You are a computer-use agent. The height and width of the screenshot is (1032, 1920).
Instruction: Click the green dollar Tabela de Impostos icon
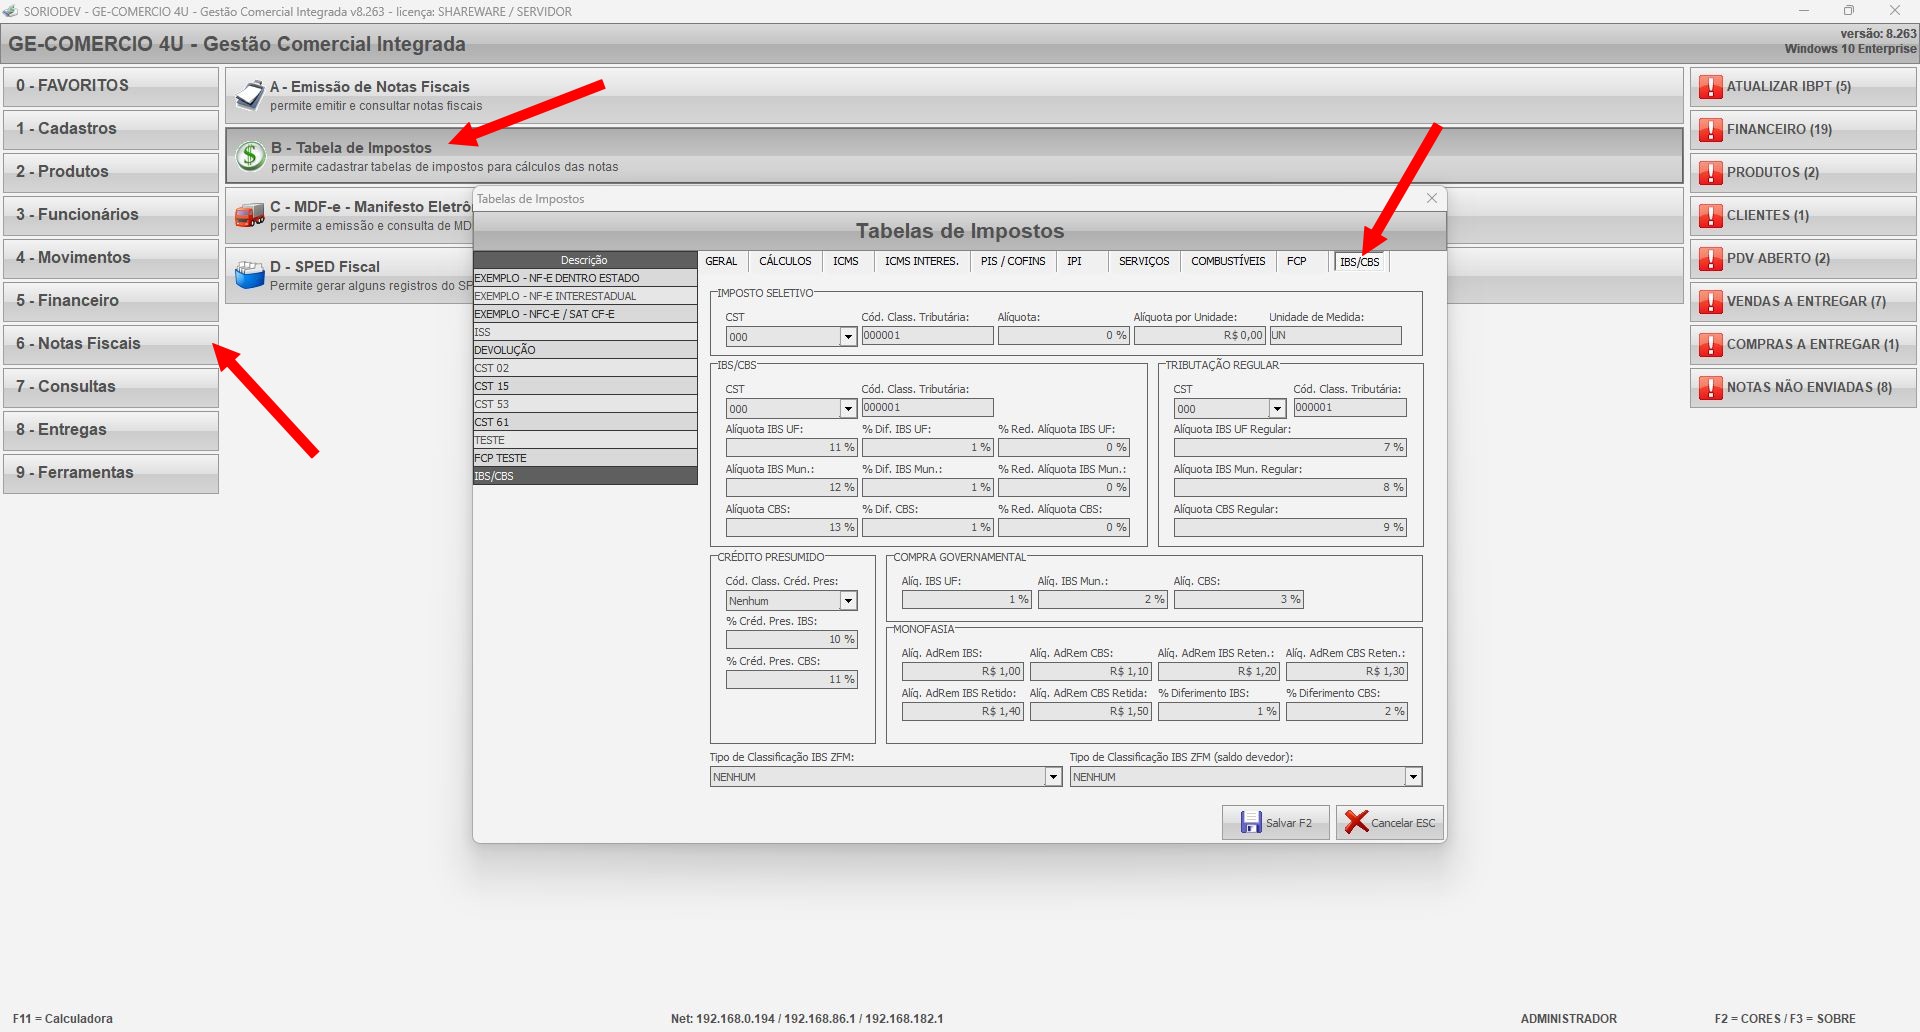[250, 156]
